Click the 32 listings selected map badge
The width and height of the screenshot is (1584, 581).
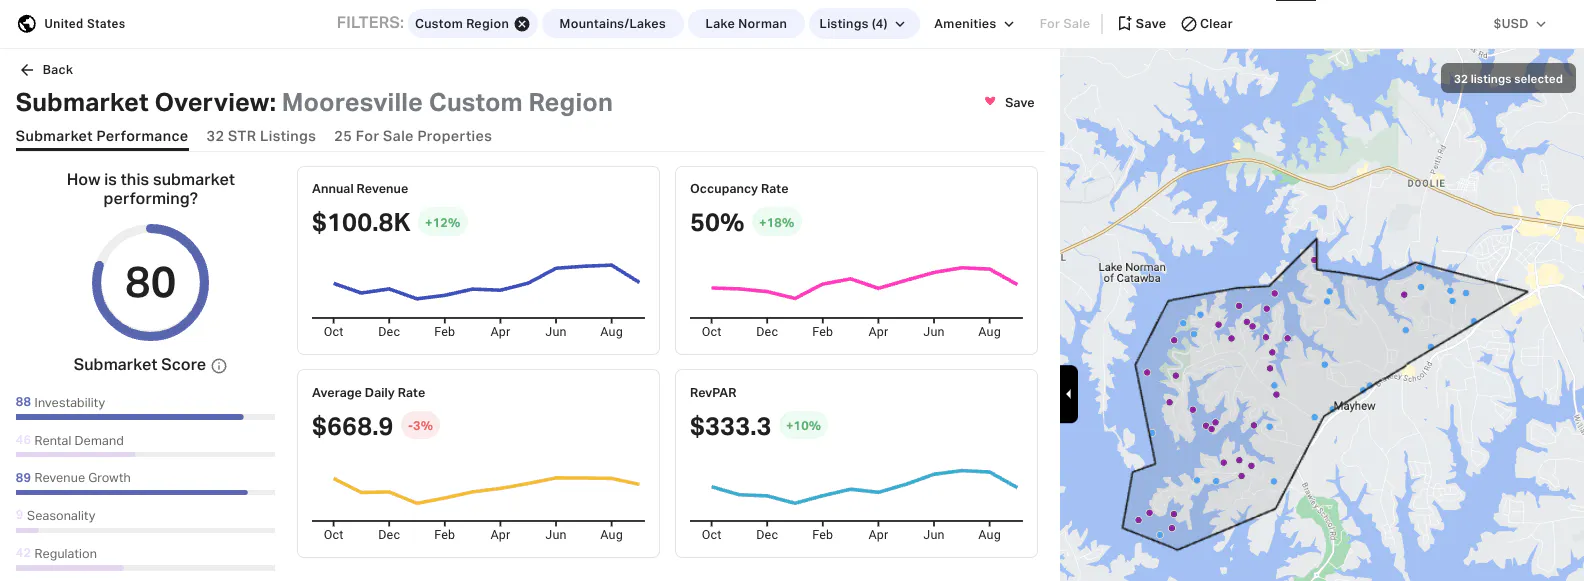(1508, 79)
